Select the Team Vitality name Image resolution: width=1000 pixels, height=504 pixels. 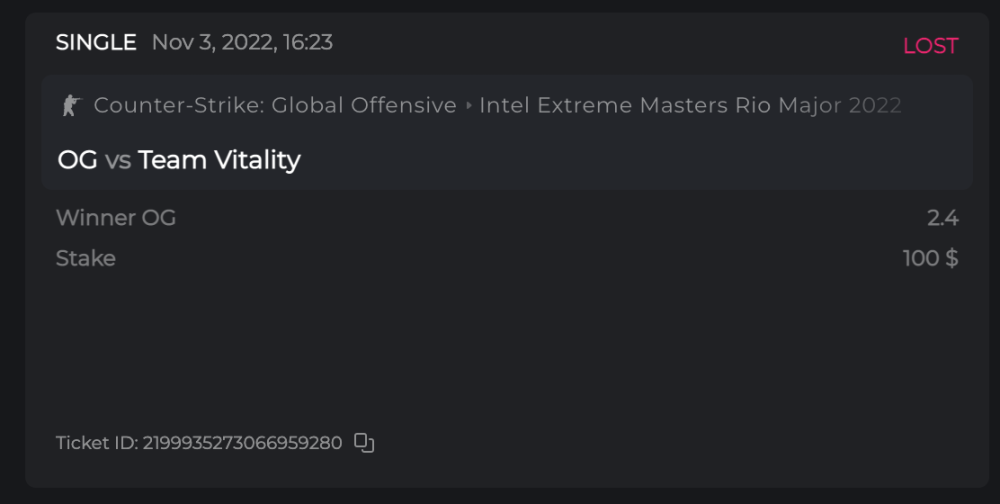[219, 160]
